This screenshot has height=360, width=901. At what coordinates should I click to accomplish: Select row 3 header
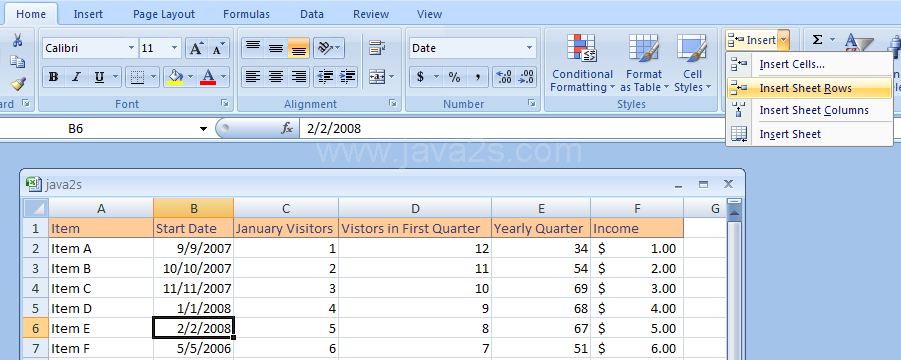click(36, 268)
